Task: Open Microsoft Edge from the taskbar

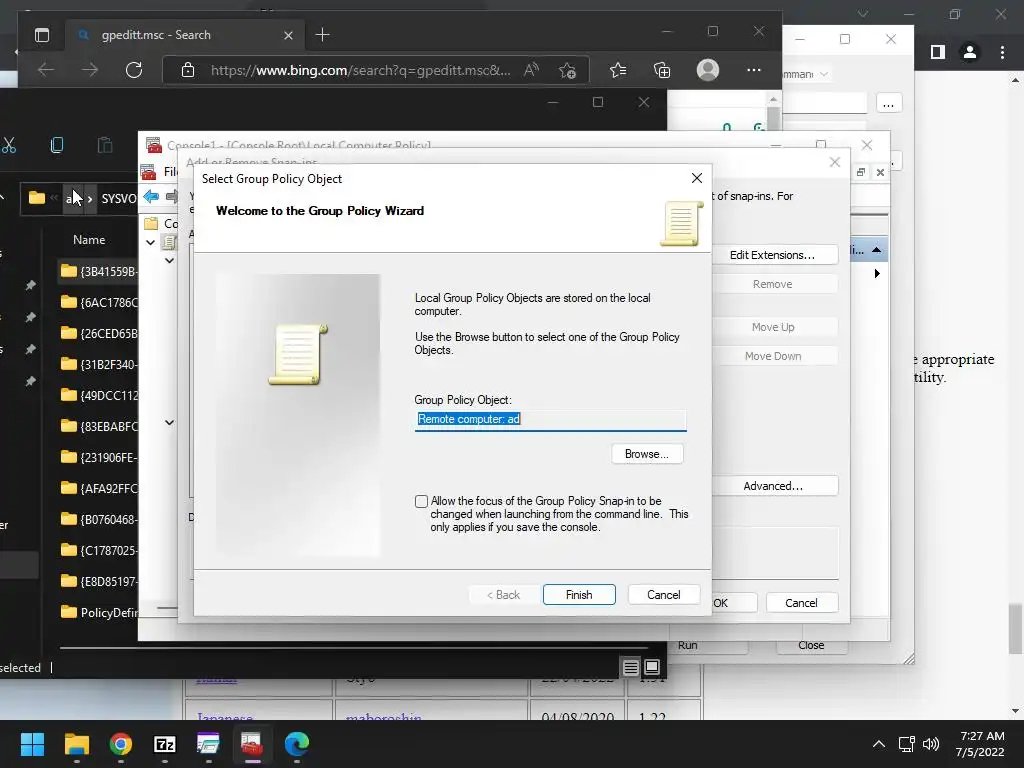Action: pyautogui.click(x=296, y=744)
